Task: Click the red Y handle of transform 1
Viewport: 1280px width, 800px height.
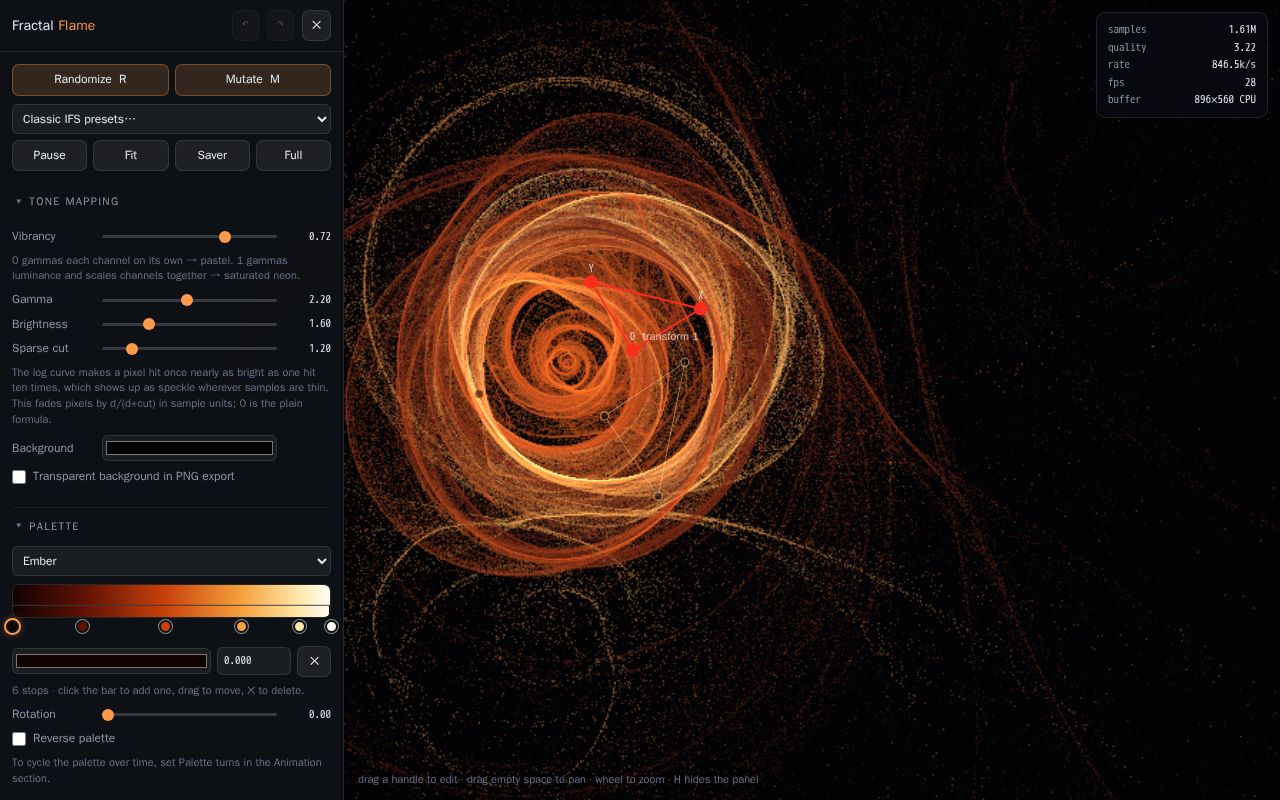Action: click(x=591, y=282)
